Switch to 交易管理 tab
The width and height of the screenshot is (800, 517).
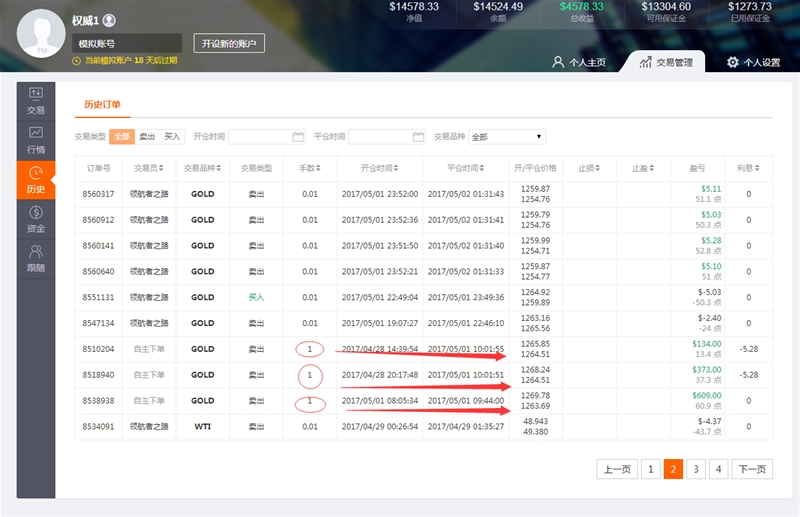(x=666, y=62)
